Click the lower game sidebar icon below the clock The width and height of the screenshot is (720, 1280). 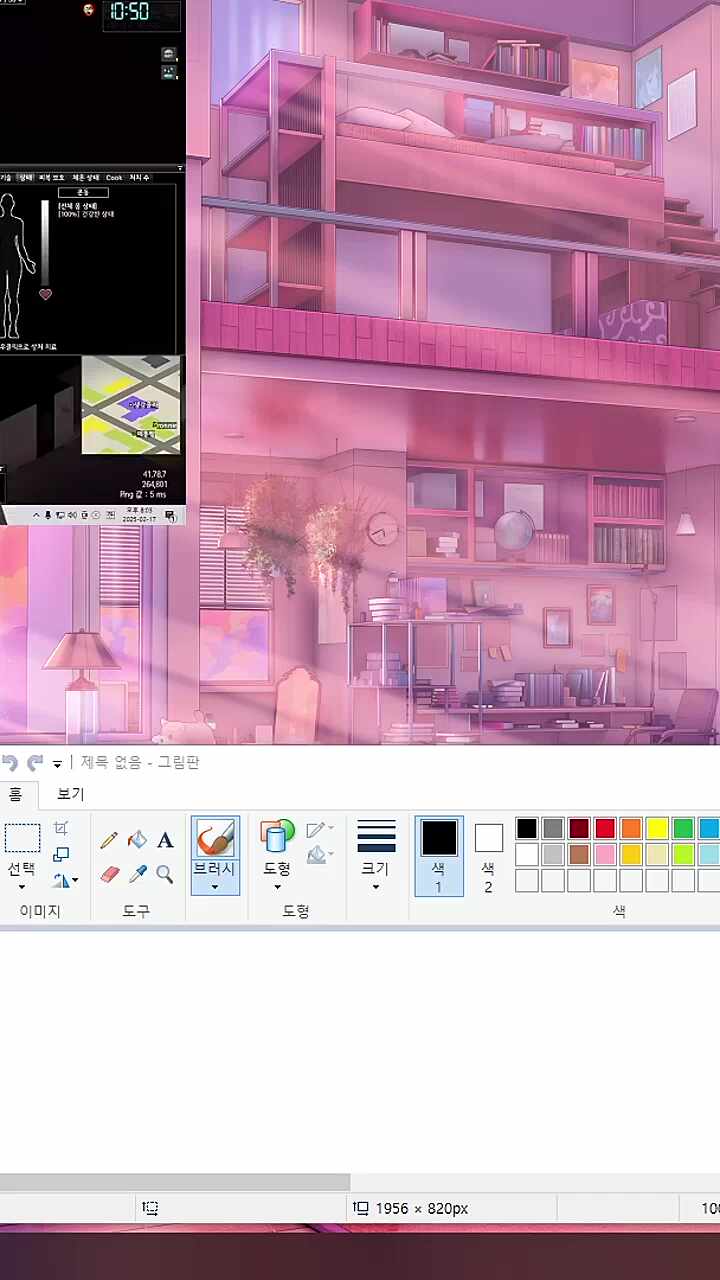[x=169, y=72]
